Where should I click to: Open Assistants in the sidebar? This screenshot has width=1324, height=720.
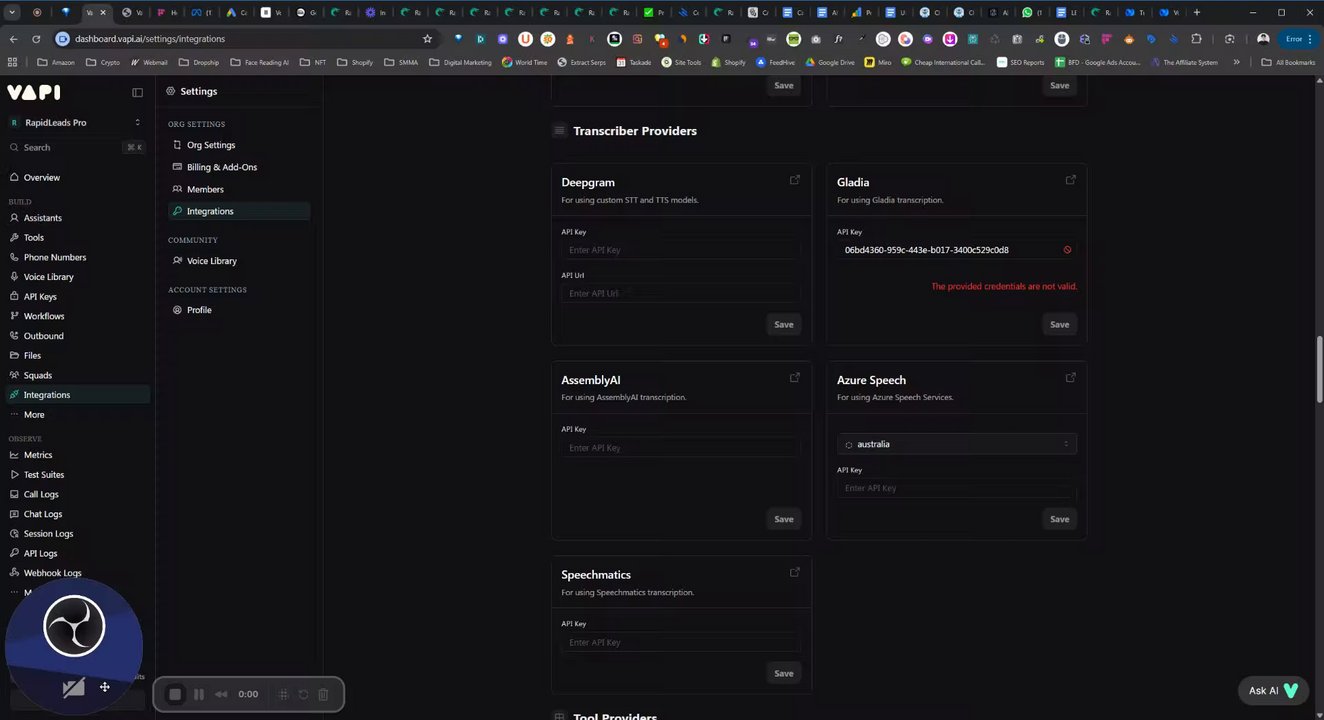tap(42, 218)
